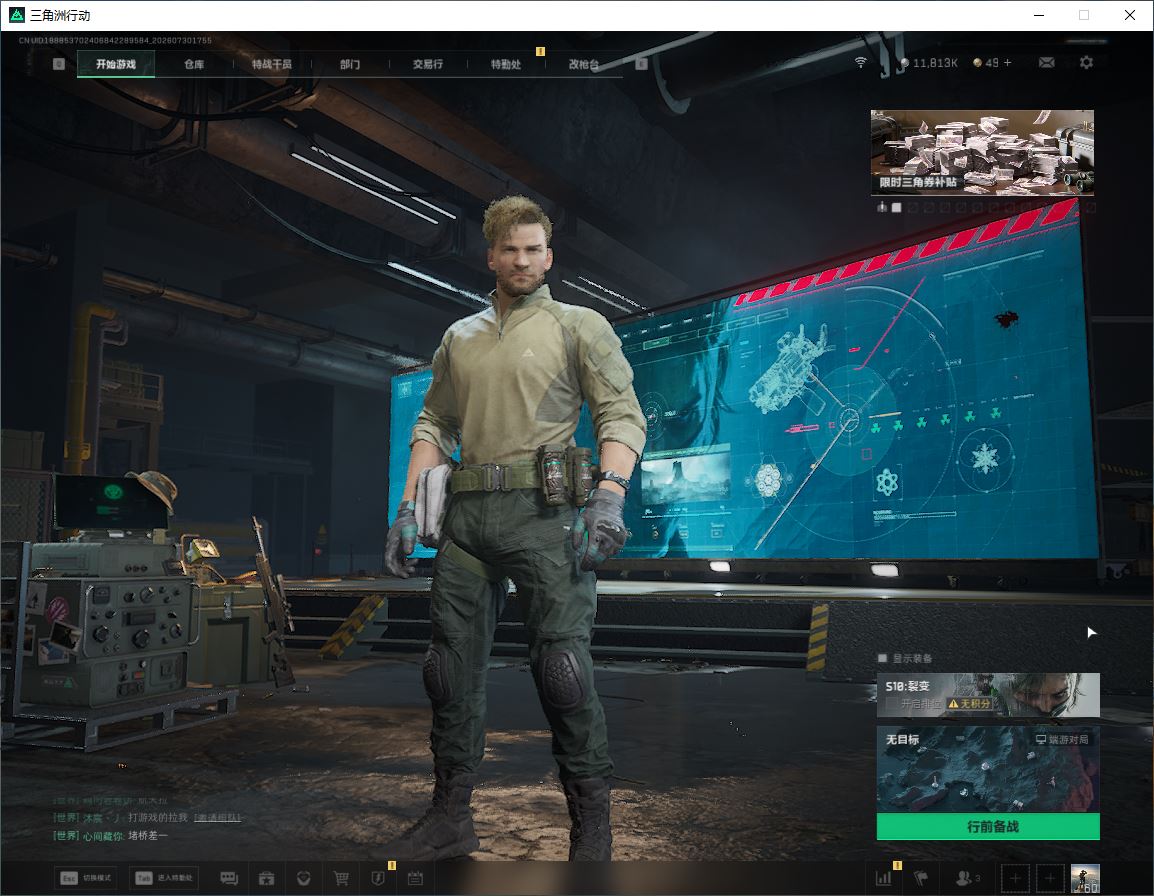Click the 端游对局 mode label

(1062, 739)
